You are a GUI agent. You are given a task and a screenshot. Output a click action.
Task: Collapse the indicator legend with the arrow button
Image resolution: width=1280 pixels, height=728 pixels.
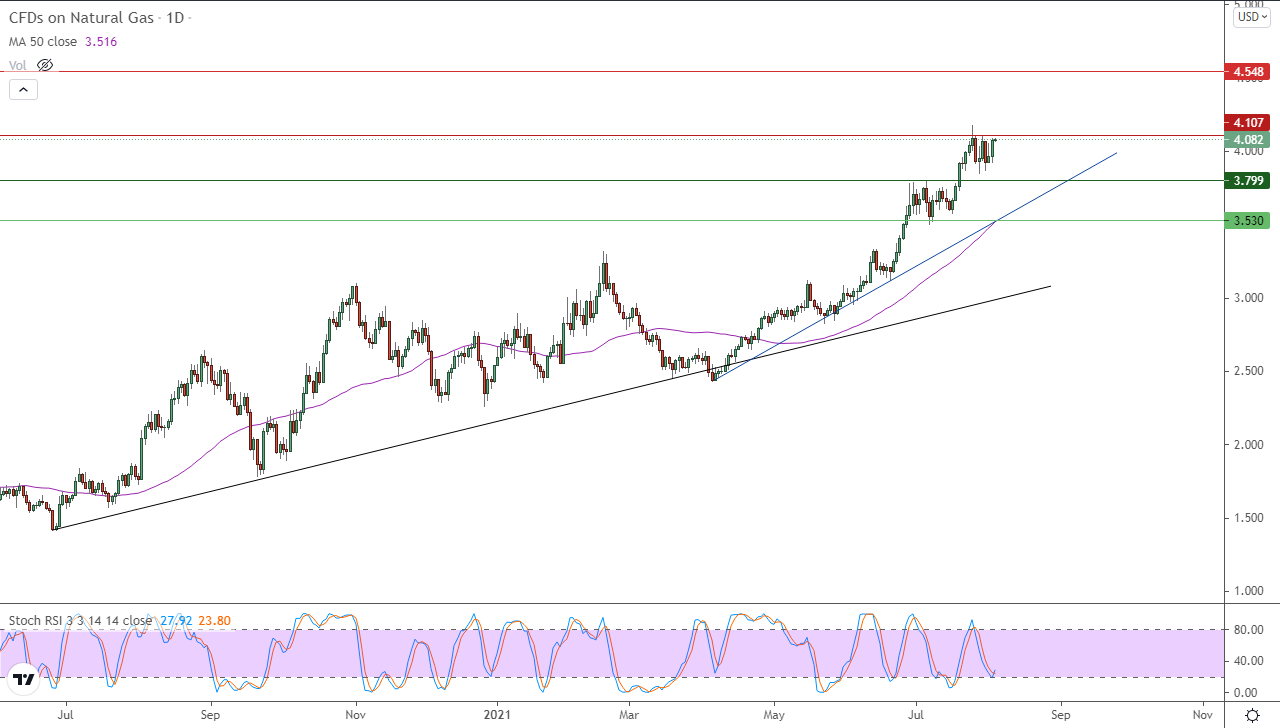(x=23, y=89)
